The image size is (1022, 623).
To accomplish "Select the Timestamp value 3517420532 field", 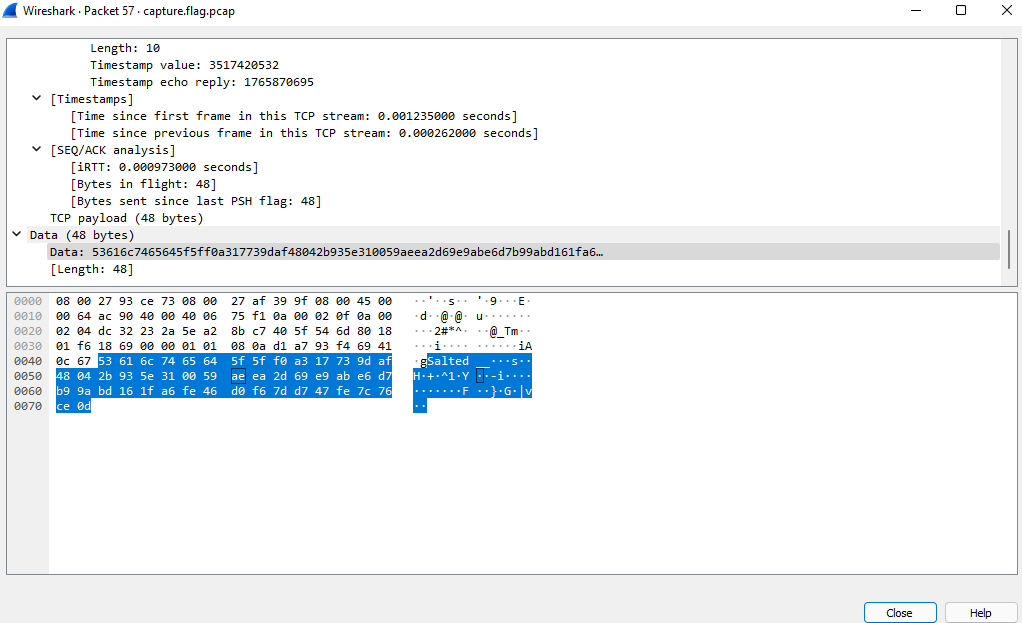I will [x=186, y=64].
